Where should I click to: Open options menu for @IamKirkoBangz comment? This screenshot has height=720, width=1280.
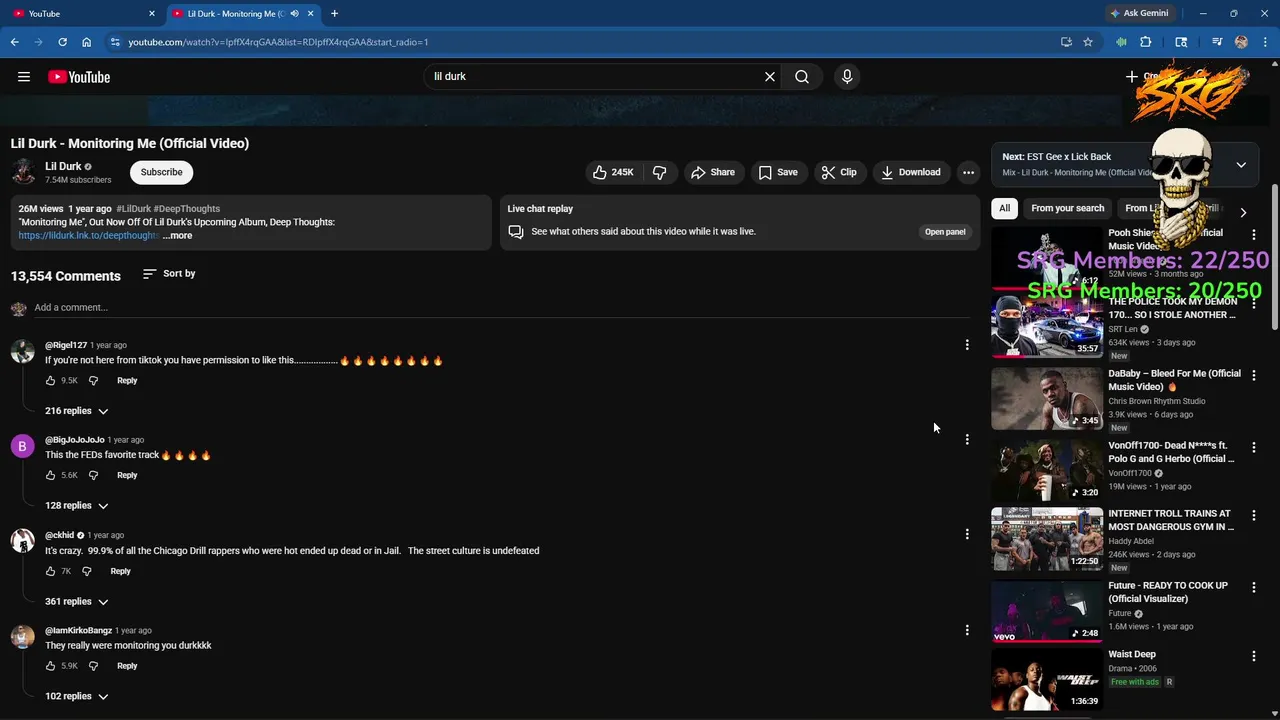coord(967,630)
